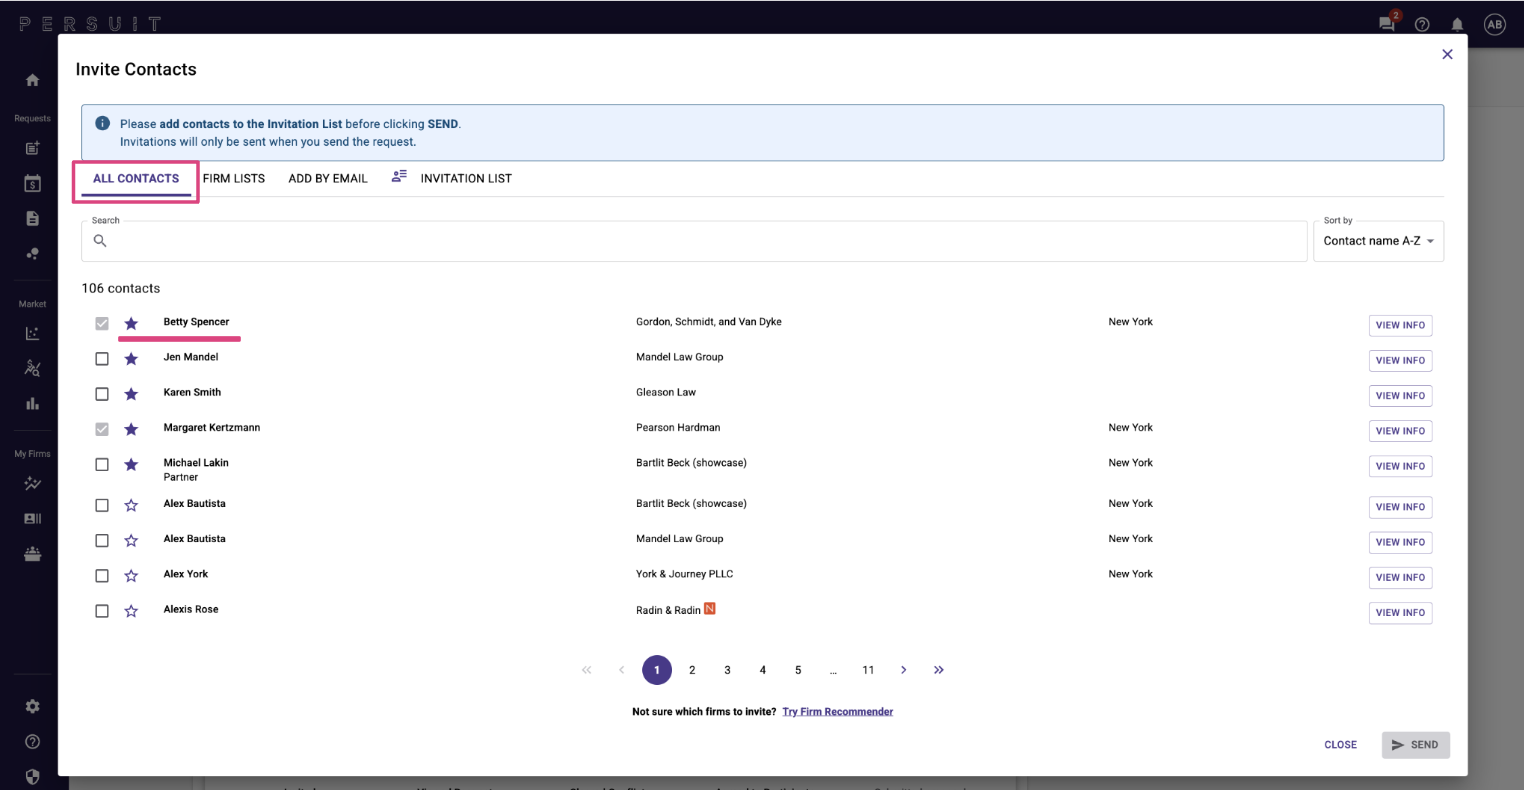1524x790 pixels.
Task: Click Margaret Kertzmann's greyed checkbox
Action: pos(102,429)
